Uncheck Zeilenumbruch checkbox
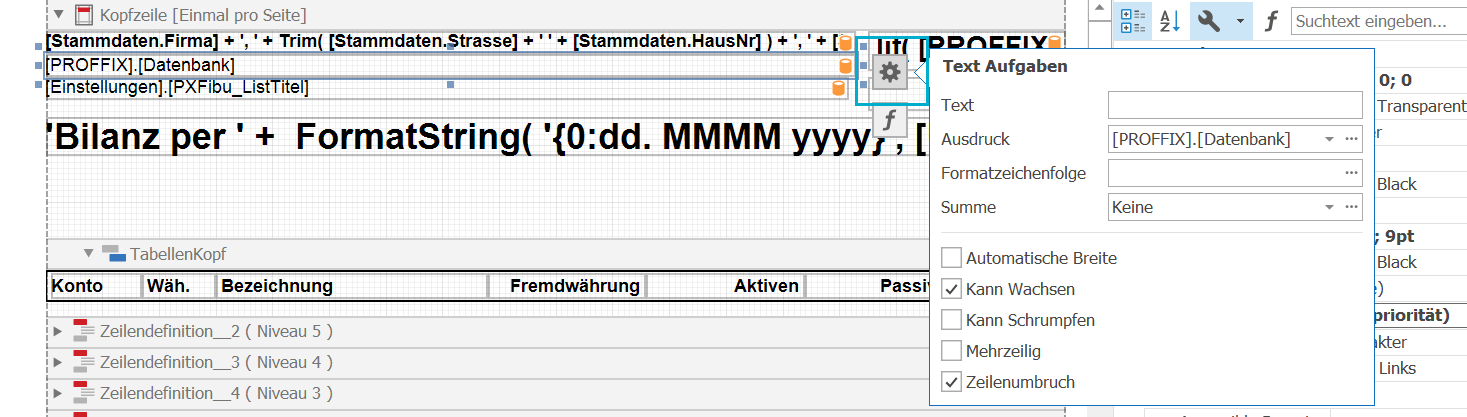The image size is (1467, 417). pos(952,382)
